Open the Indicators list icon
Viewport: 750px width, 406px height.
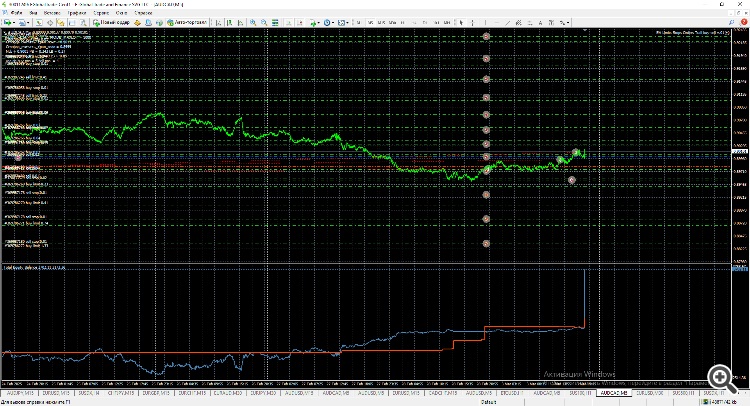click(313, 22)
